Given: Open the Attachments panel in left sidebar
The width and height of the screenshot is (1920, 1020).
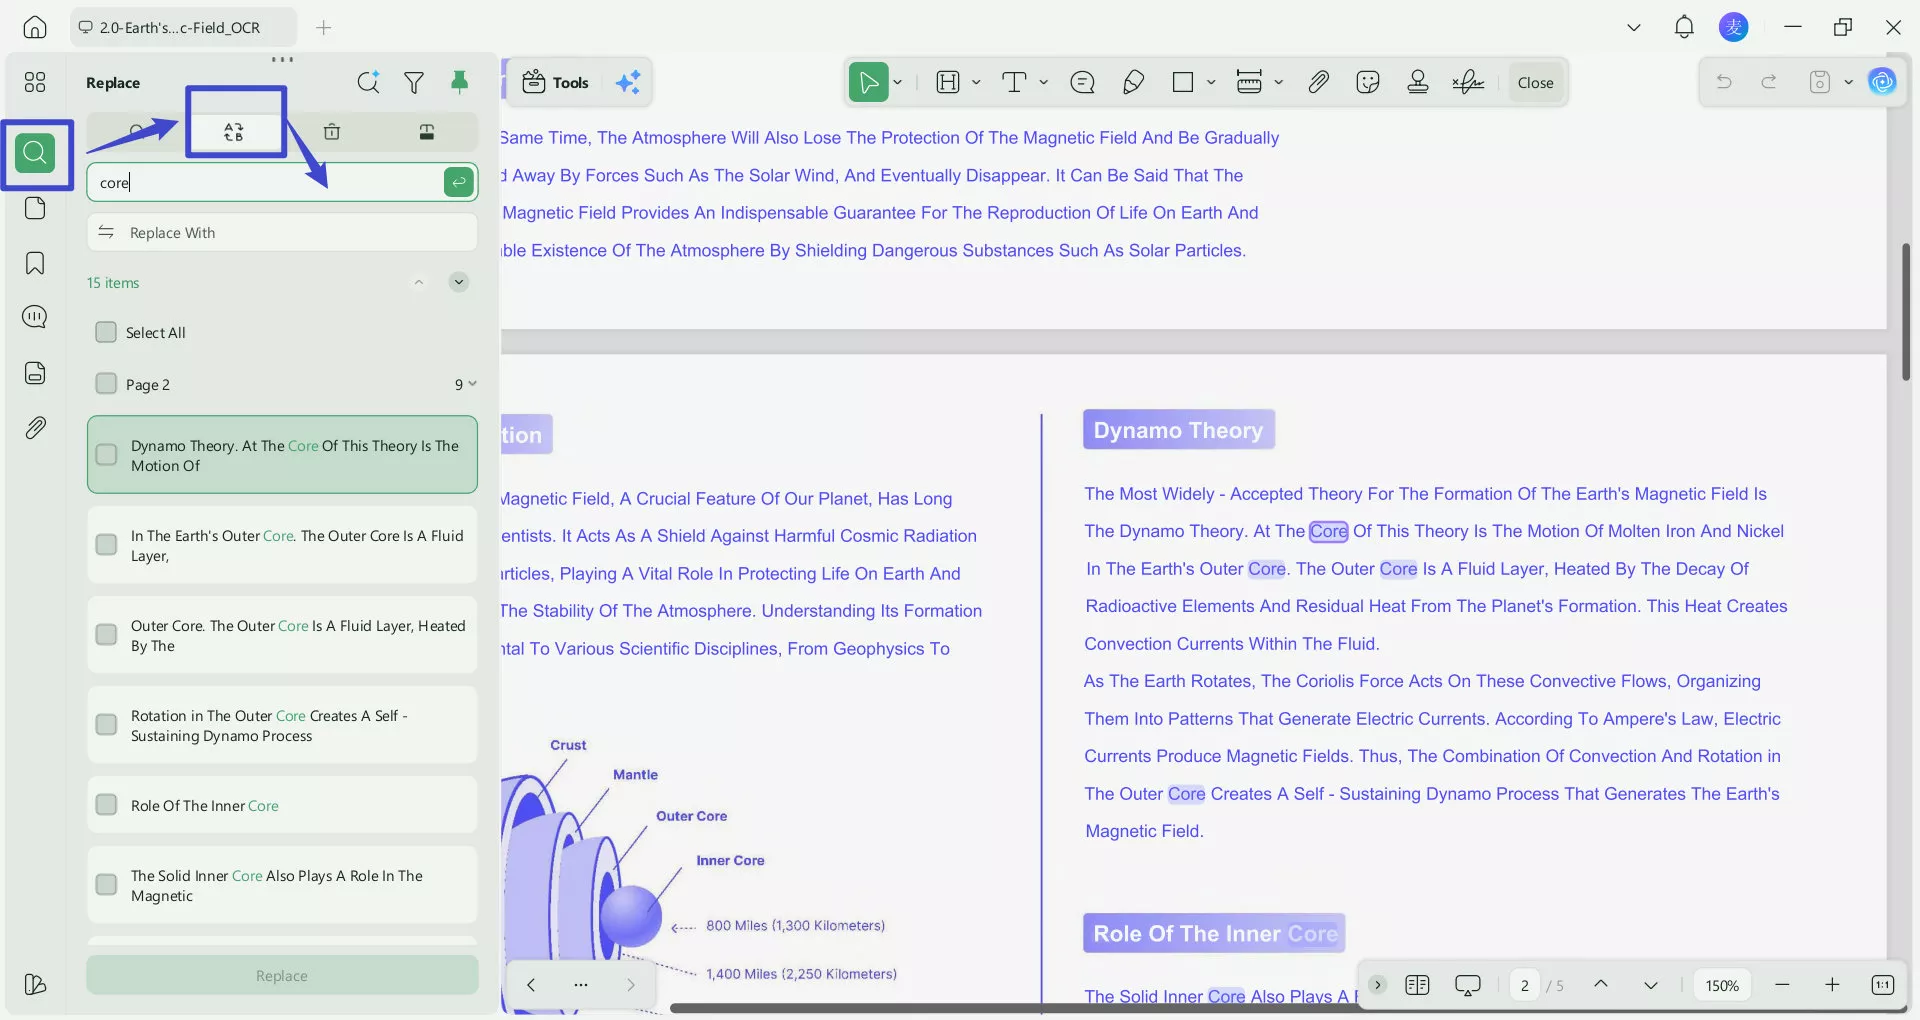Looking at the screenshot, I should pos(36,427).
